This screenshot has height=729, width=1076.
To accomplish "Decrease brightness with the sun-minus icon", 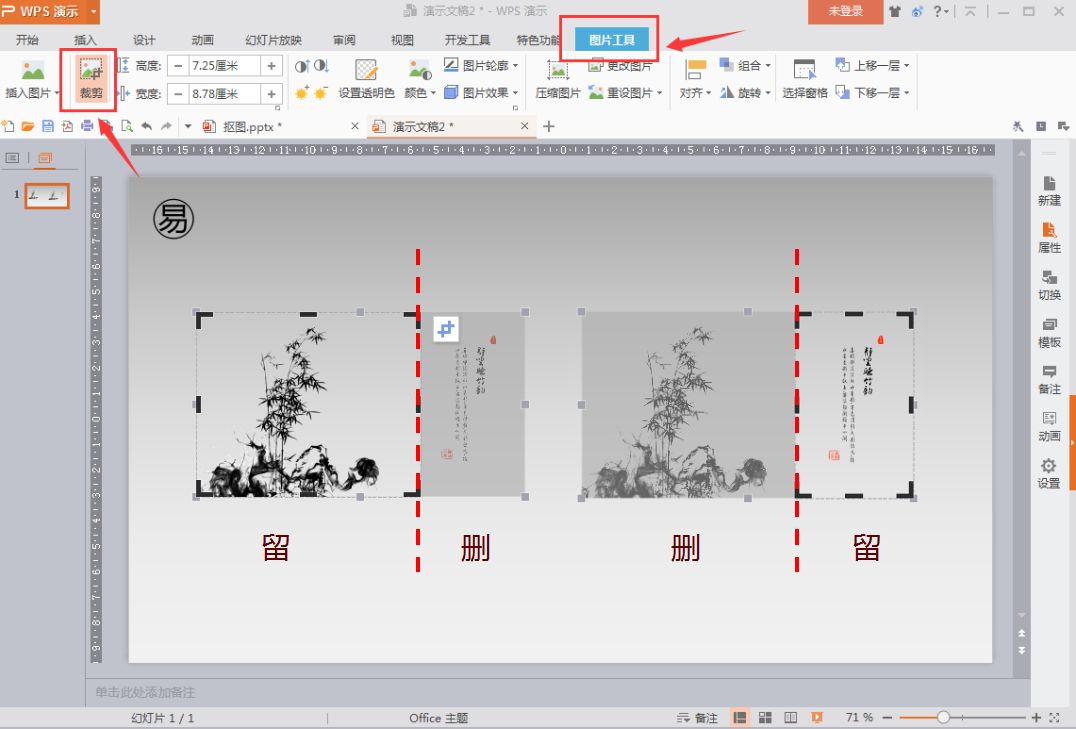I will point(320,92).
